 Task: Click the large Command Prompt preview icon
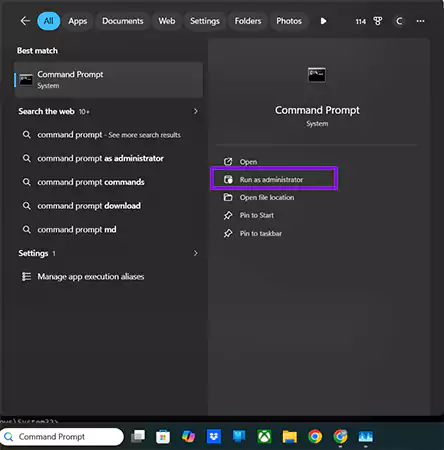pos(317,75)
